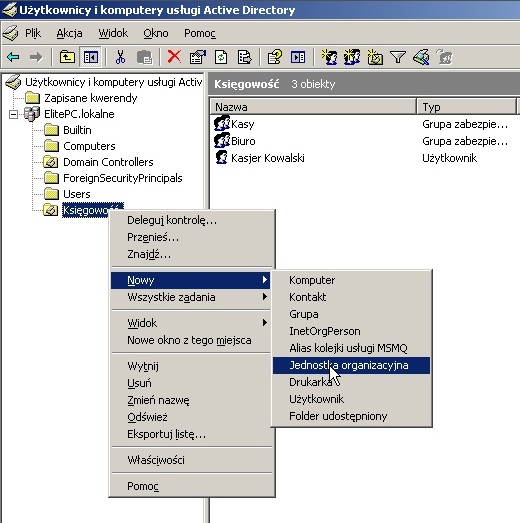Open the filter options funnel icon
520x523 pixels.
(x=398, y=57)
